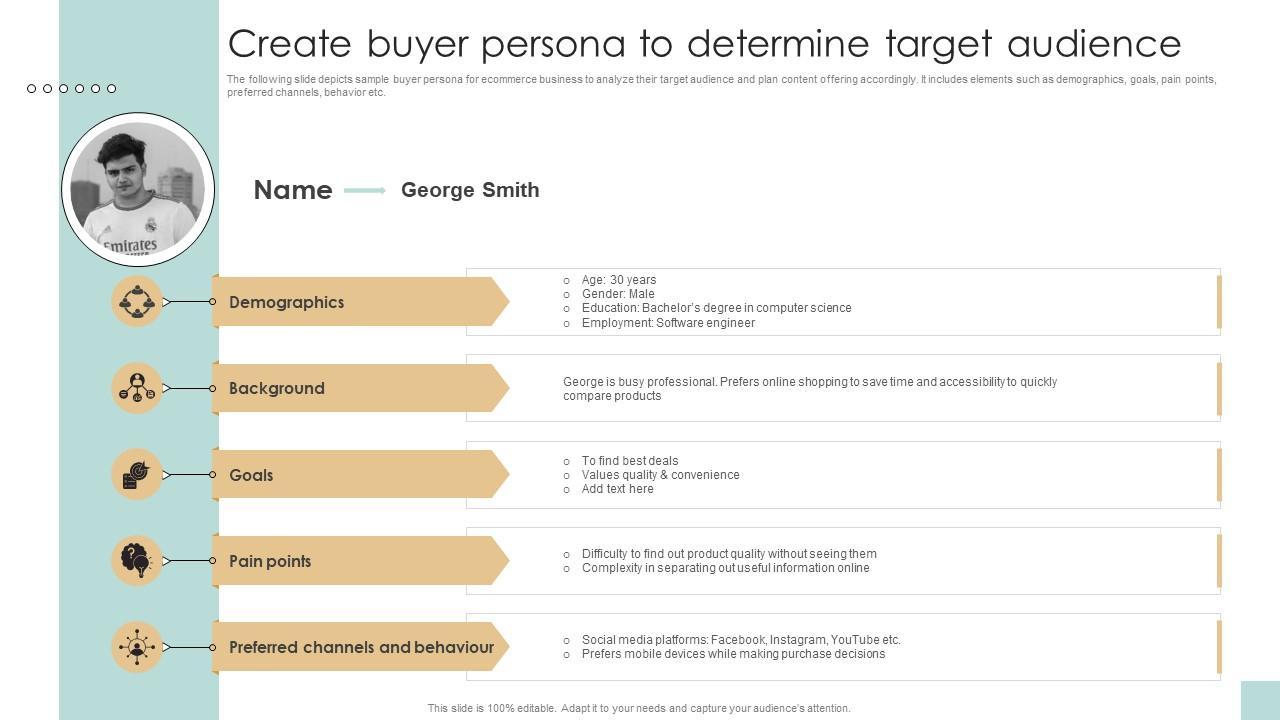Click the first decorative dot at left
This screenshot has height=720, width=1280.
click(x=32, y=89)
